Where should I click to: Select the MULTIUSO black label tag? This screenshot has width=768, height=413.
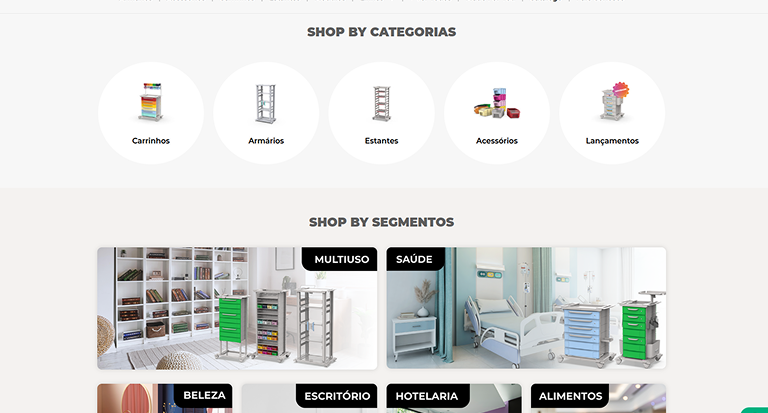click(340, 259)
